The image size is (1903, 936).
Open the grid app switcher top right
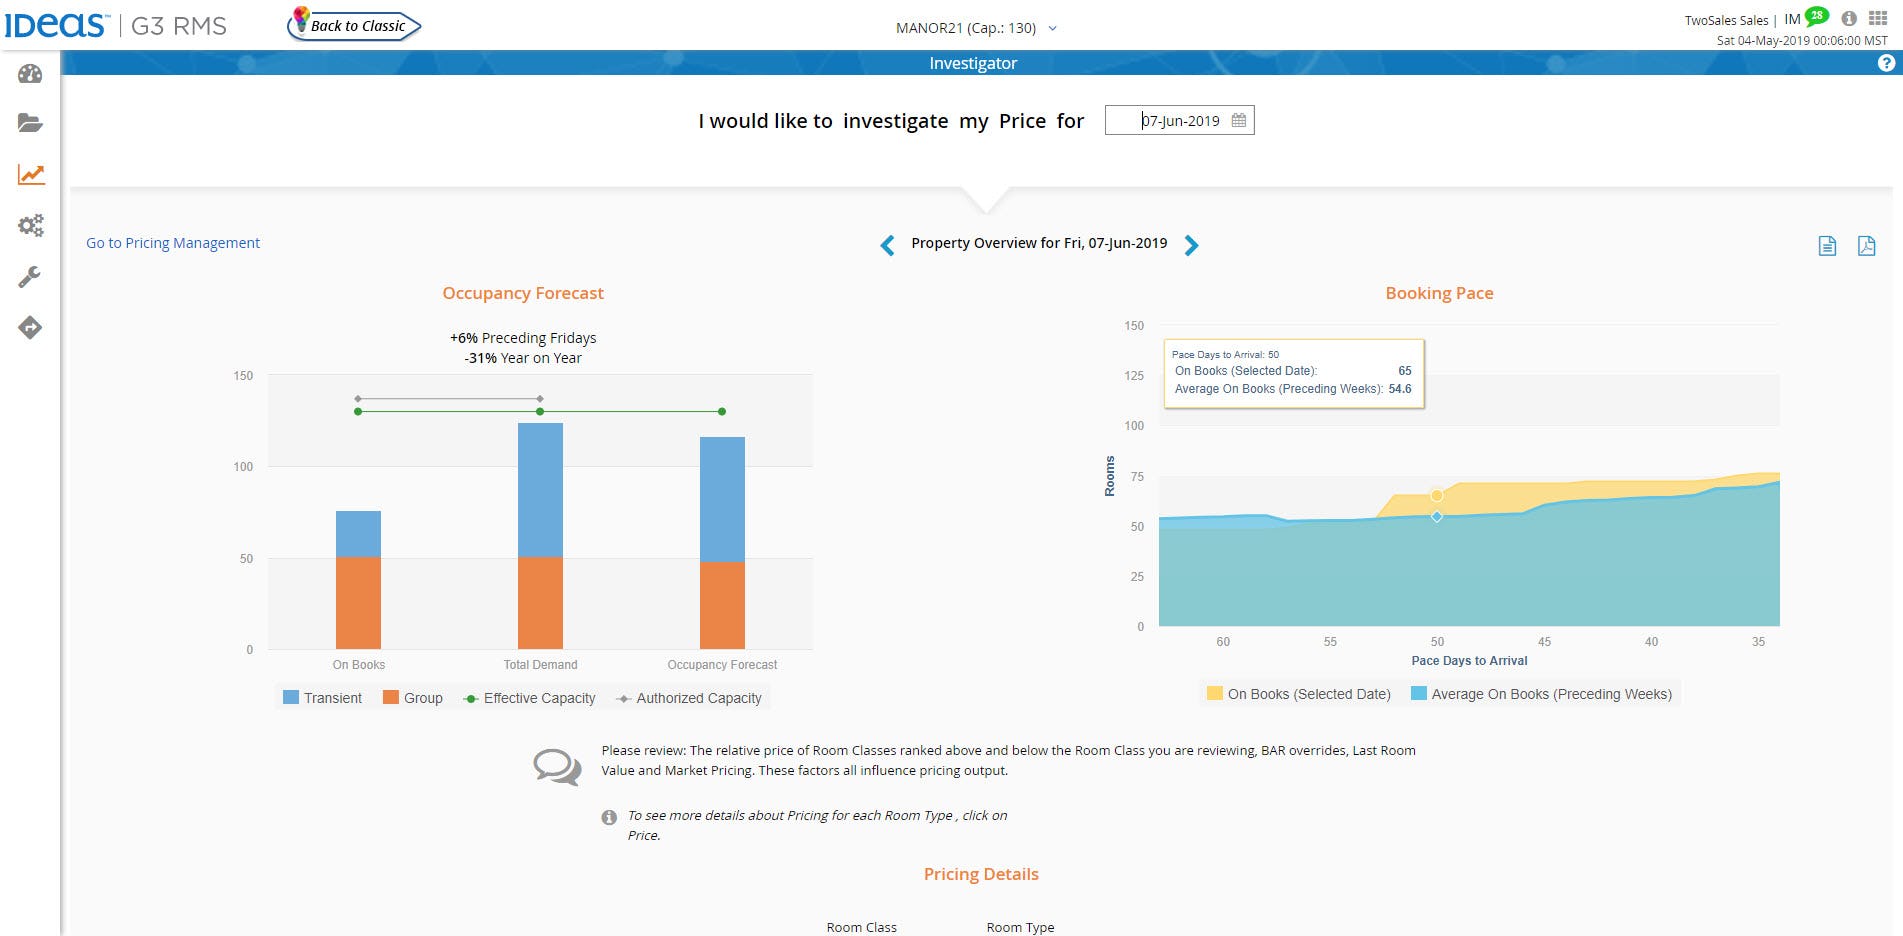pyautogui.click(x=1878, y=17)
